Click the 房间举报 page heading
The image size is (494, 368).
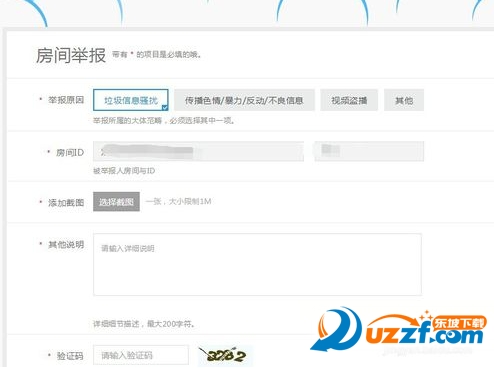pyautogui.click(x=71, y=55)
